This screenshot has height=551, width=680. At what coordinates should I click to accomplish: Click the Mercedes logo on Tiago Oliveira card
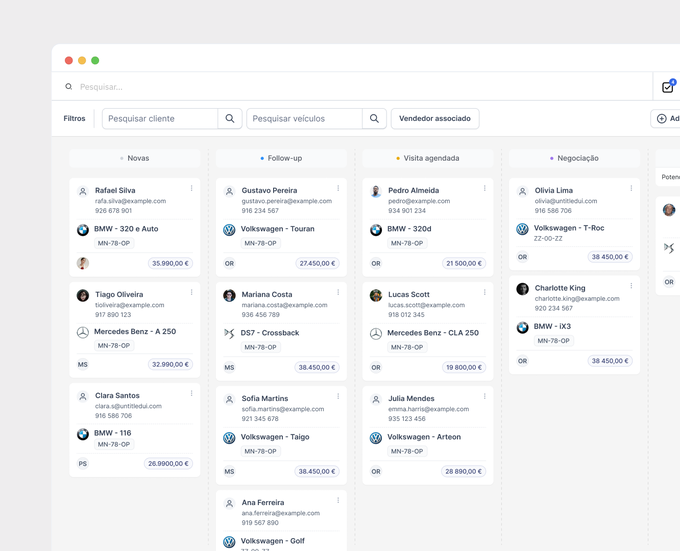pyautogui.click(x=83, y=333)
